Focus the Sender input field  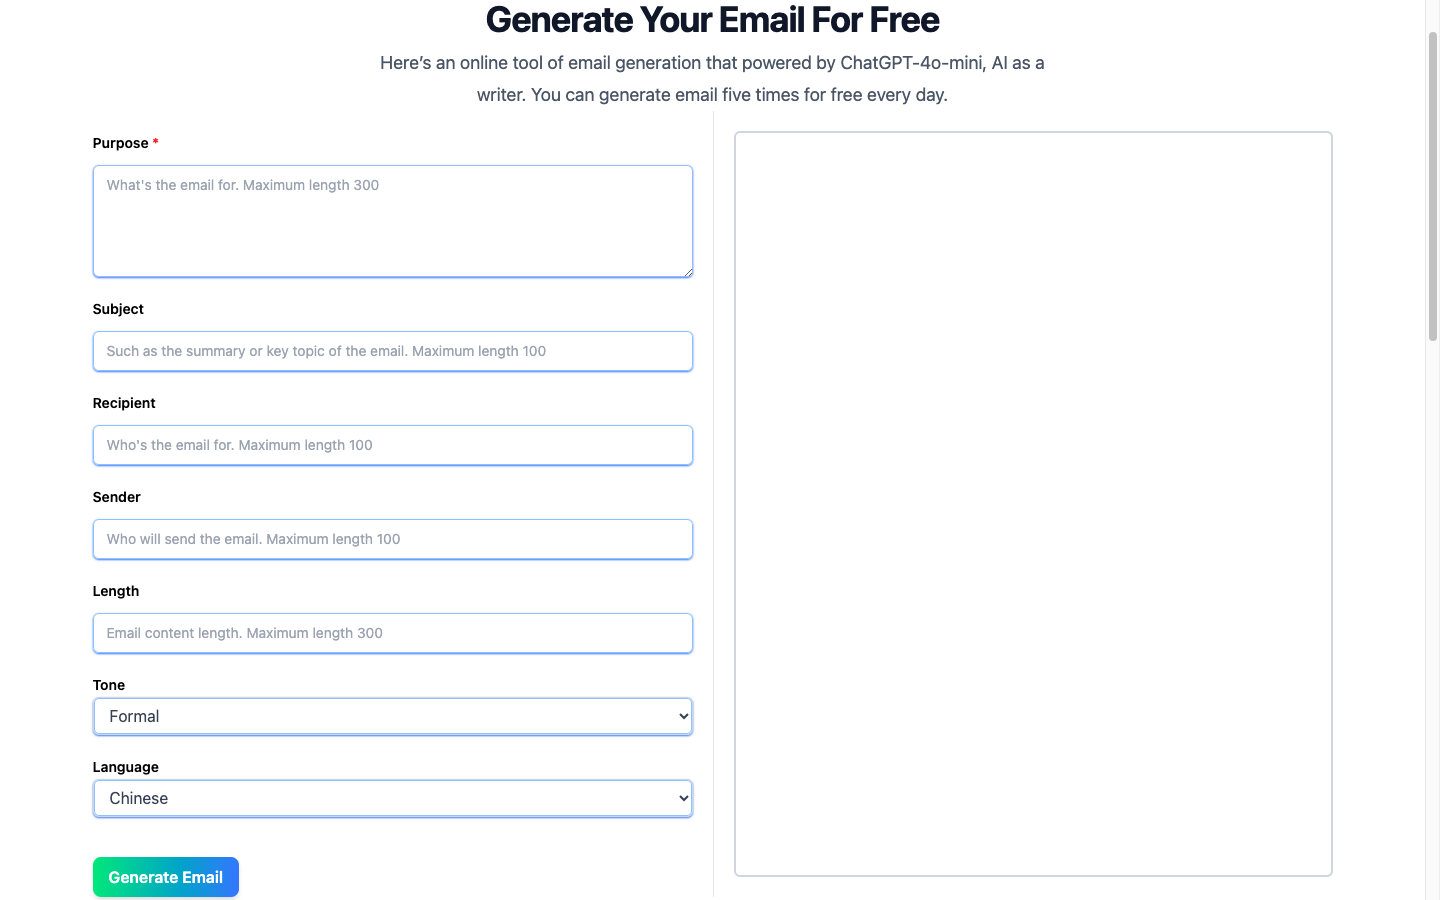point(392,539)
